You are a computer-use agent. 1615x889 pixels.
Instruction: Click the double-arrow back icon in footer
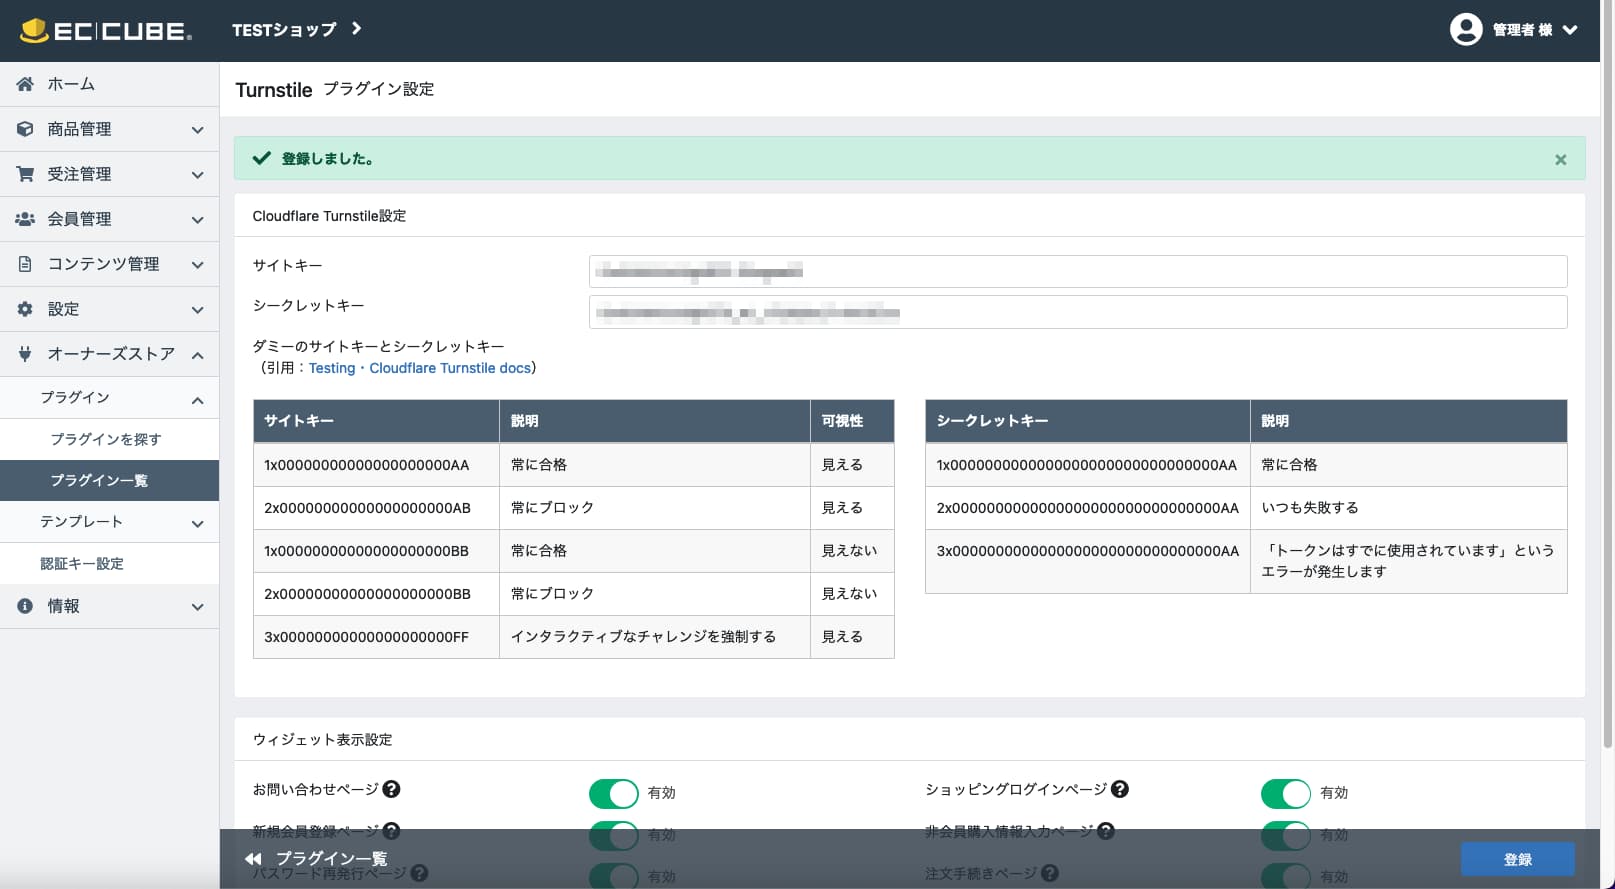253,859
